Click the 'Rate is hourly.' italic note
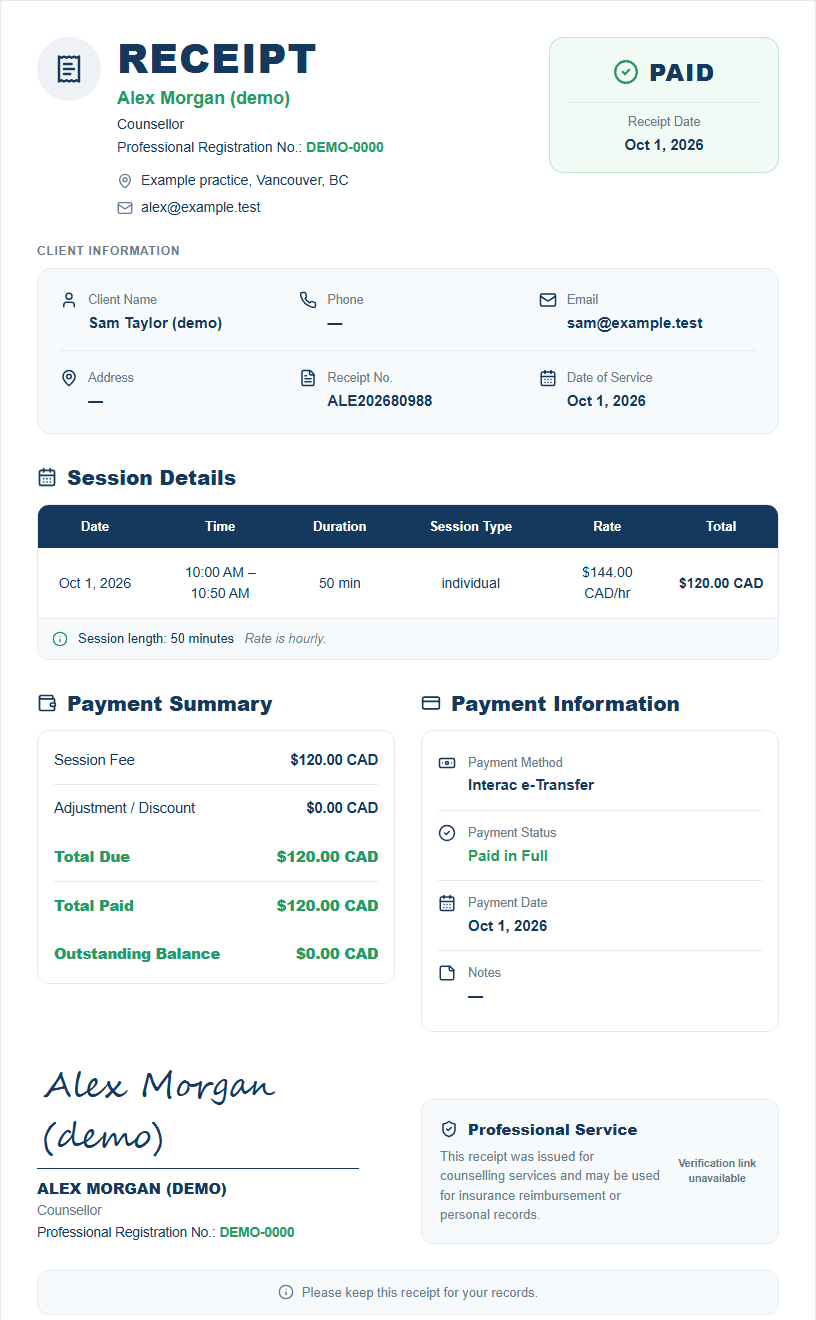 click(285, 639)
